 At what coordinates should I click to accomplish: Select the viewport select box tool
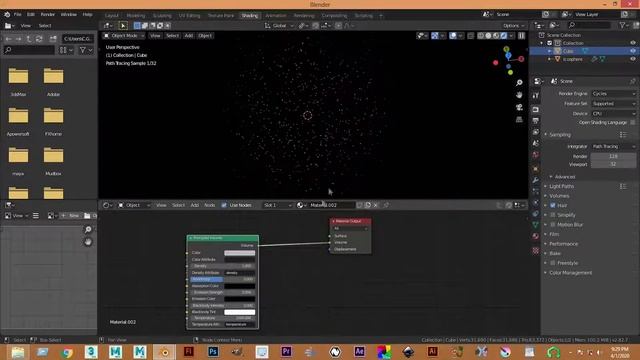(123, 26)
